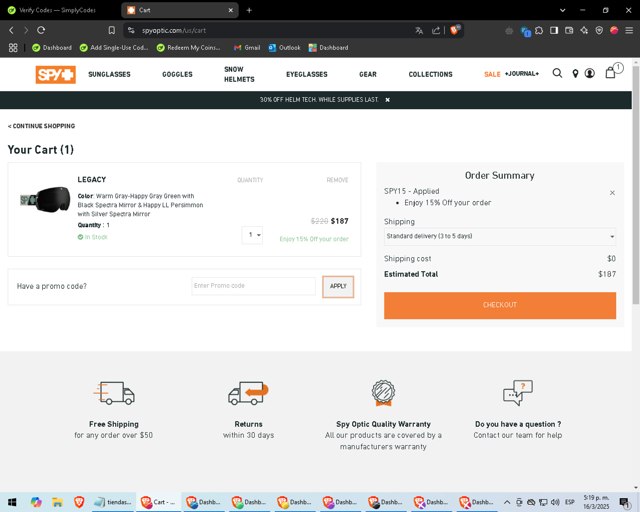
Task: Open the Collections menu
Action: pos(430,74)
